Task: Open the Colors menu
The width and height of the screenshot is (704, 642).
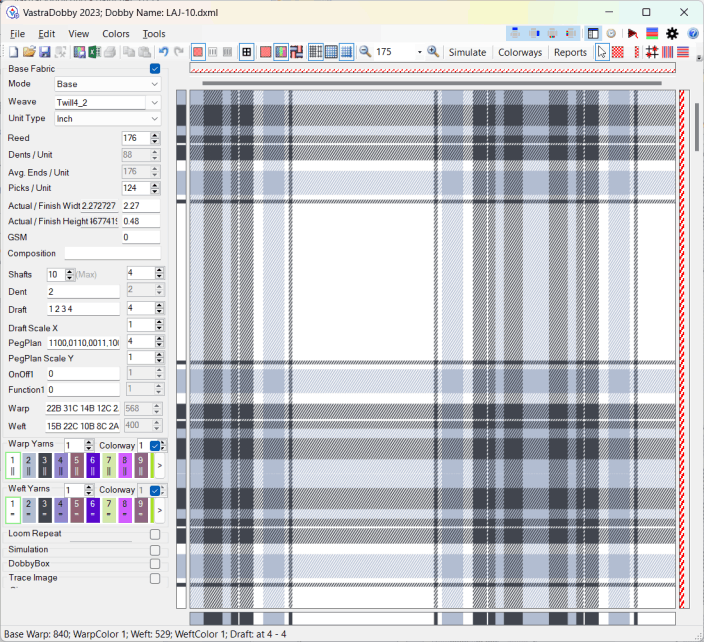Action: point(116,34)
